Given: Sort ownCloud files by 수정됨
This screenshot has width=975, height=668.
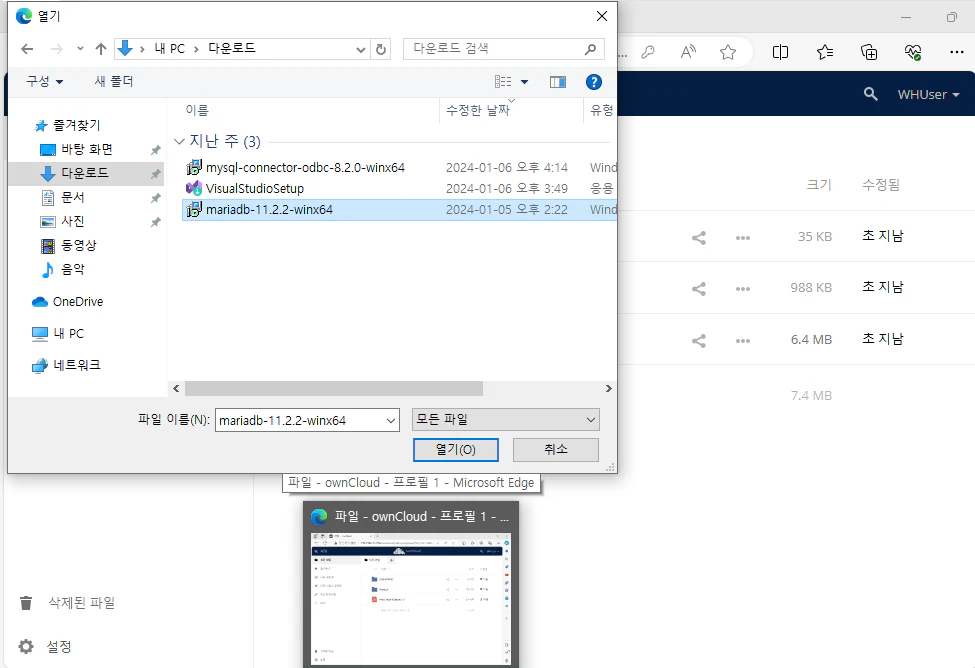Looking at the screenshot, I should click(881, 185).
